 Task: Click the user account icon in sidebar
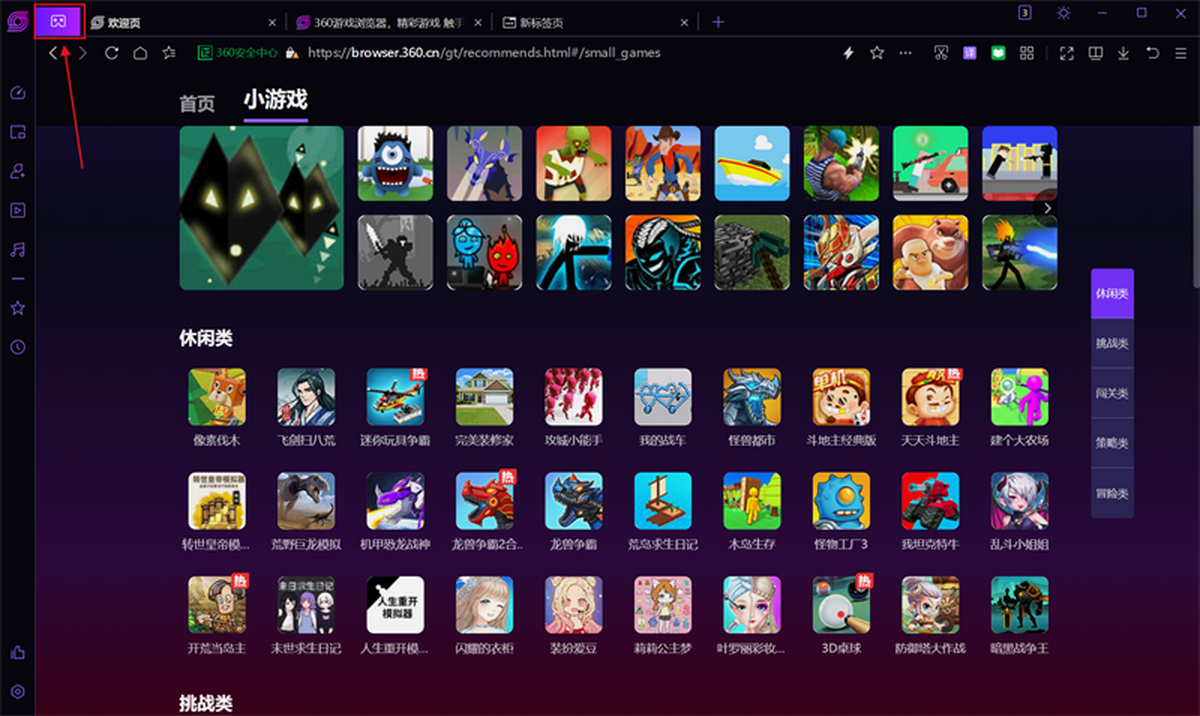click(17, 171)
